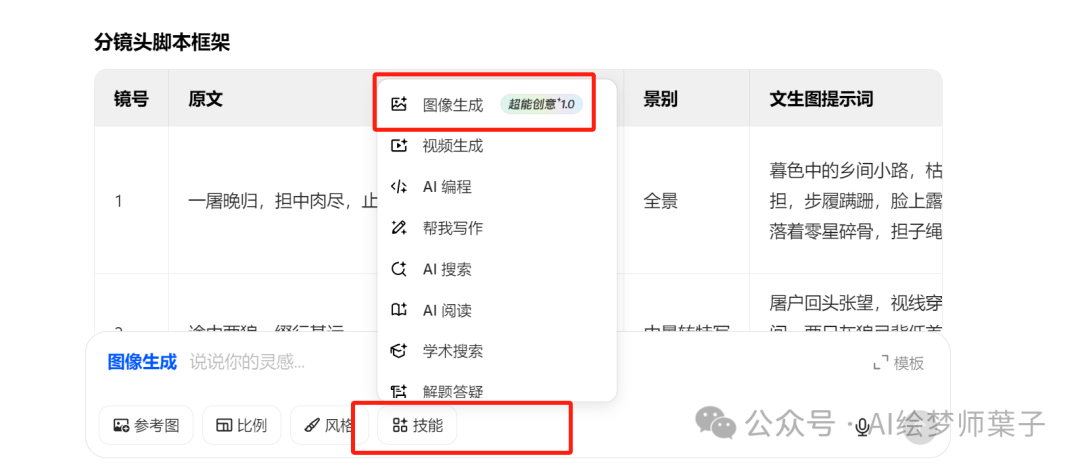The image size is (1080, 467).
Task: Click the AI search icon
Action: [399, 269]
